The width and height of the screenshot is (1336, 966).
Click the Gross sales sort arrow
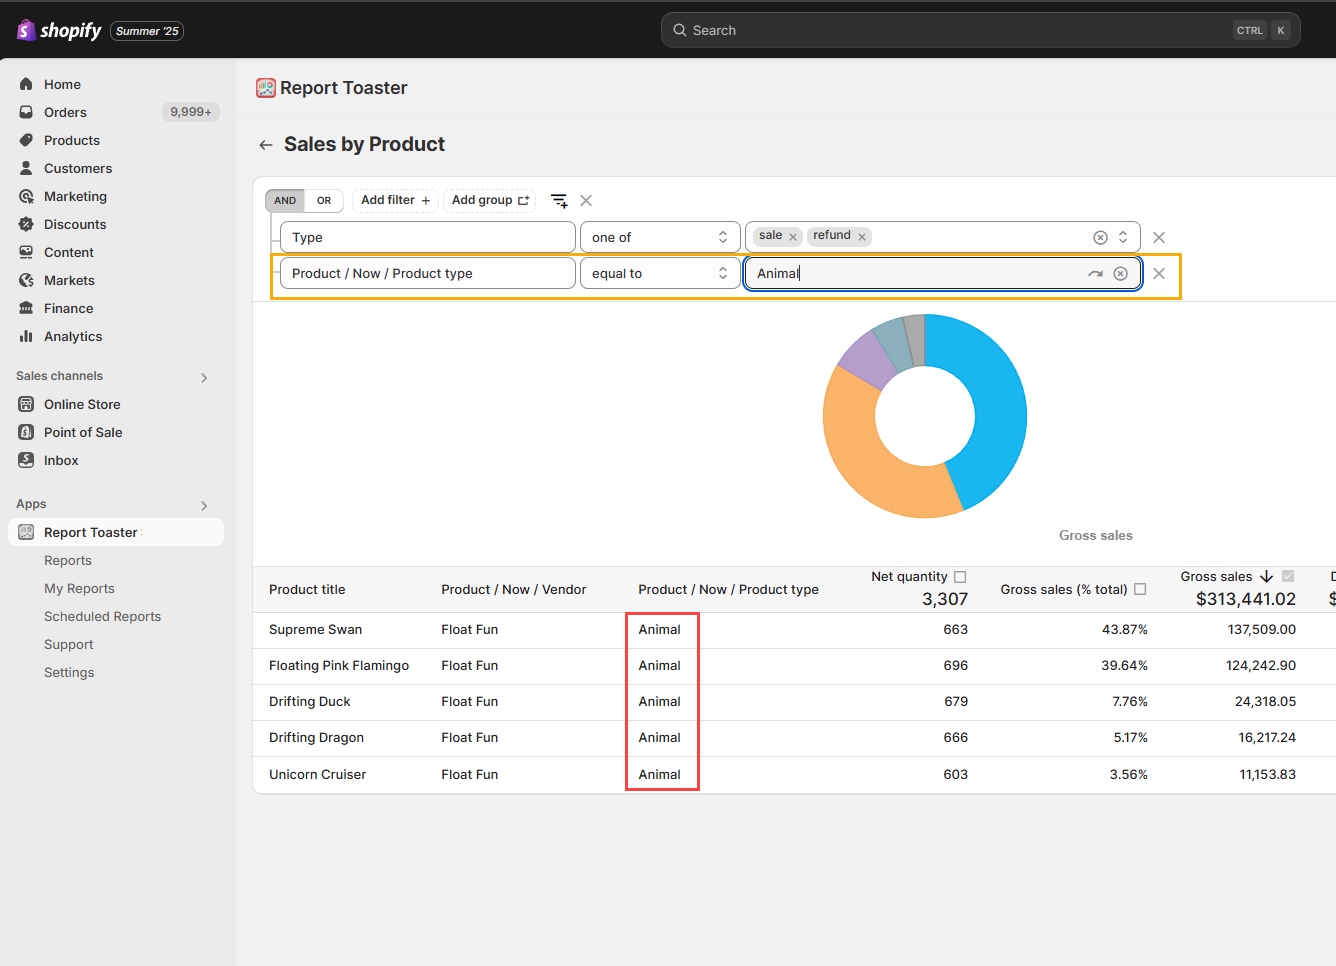click(1266, 577)
